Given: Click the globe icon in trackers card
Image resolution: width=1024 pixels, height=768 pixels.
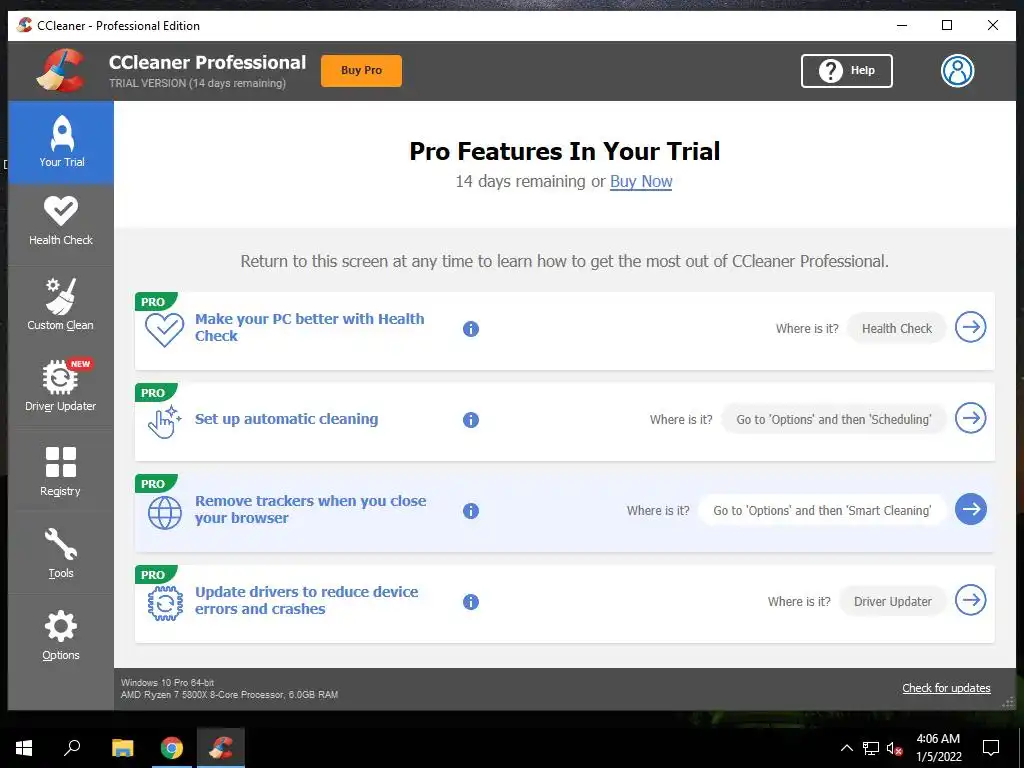Looking at the screenshot, I should [x=165, y=513].
